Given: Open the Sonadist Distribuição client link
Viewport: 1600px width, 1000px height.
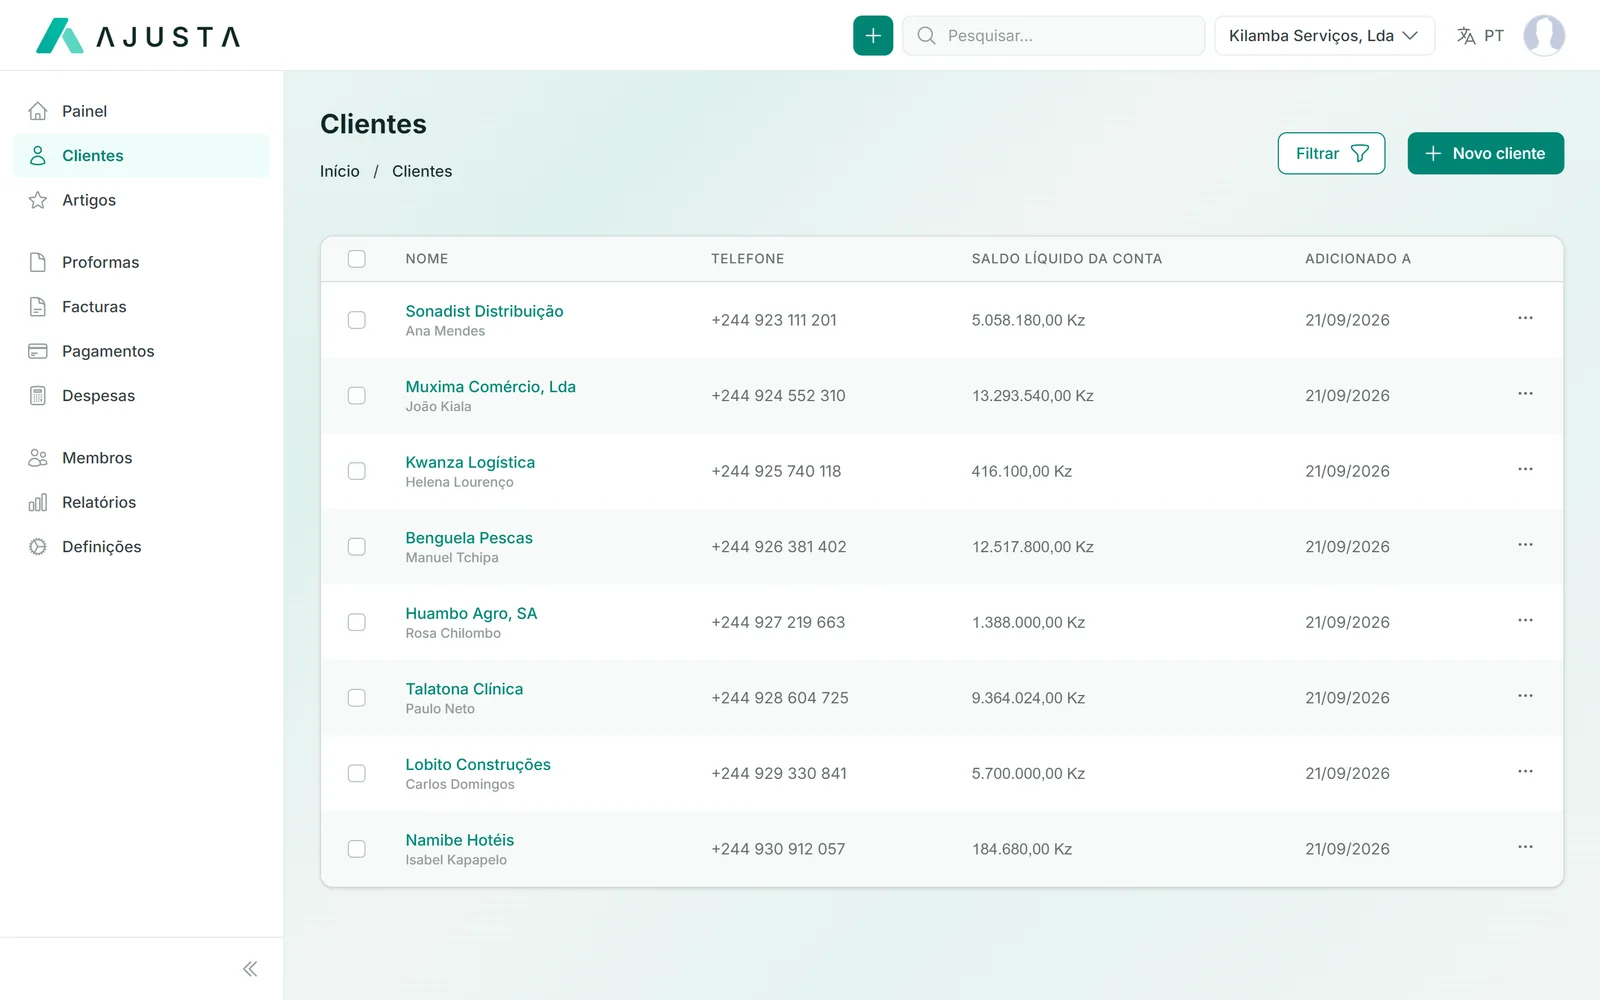Looking at the screenshot, I should (x=484, y=311).
